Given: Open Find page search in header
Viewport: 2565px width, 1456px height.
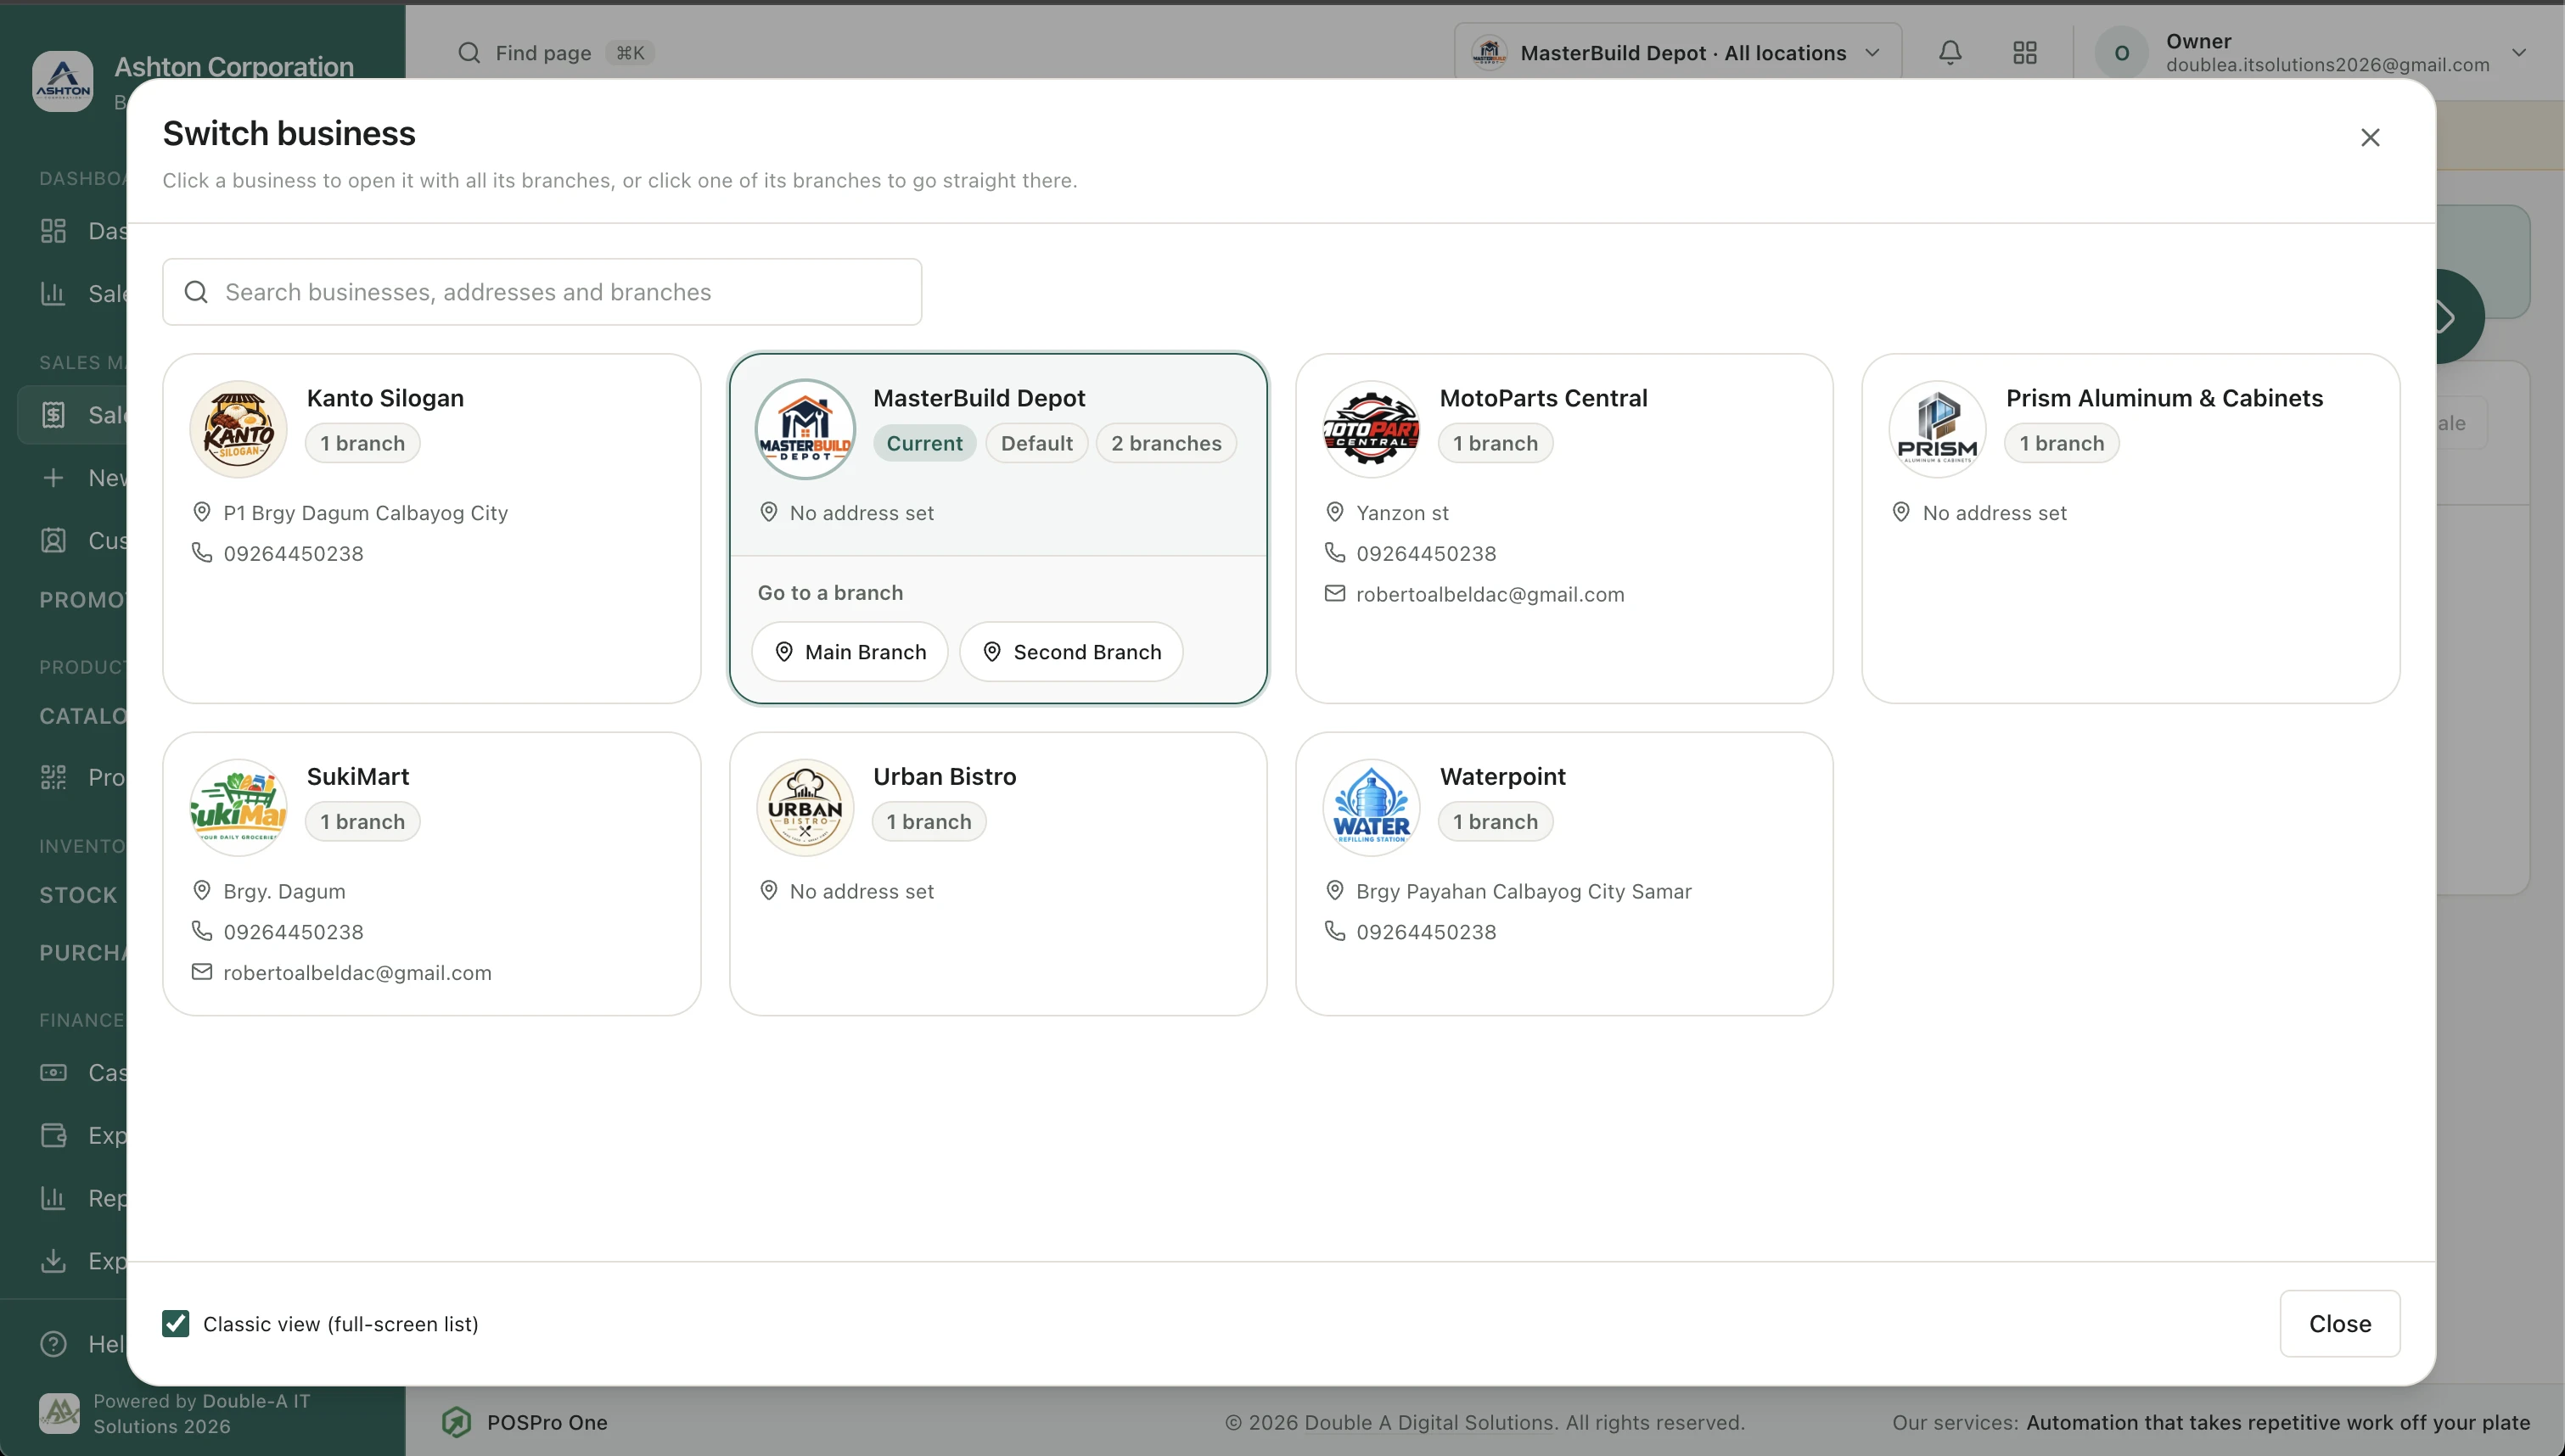Looking at the screenshot, I should [x=555, y=52].
